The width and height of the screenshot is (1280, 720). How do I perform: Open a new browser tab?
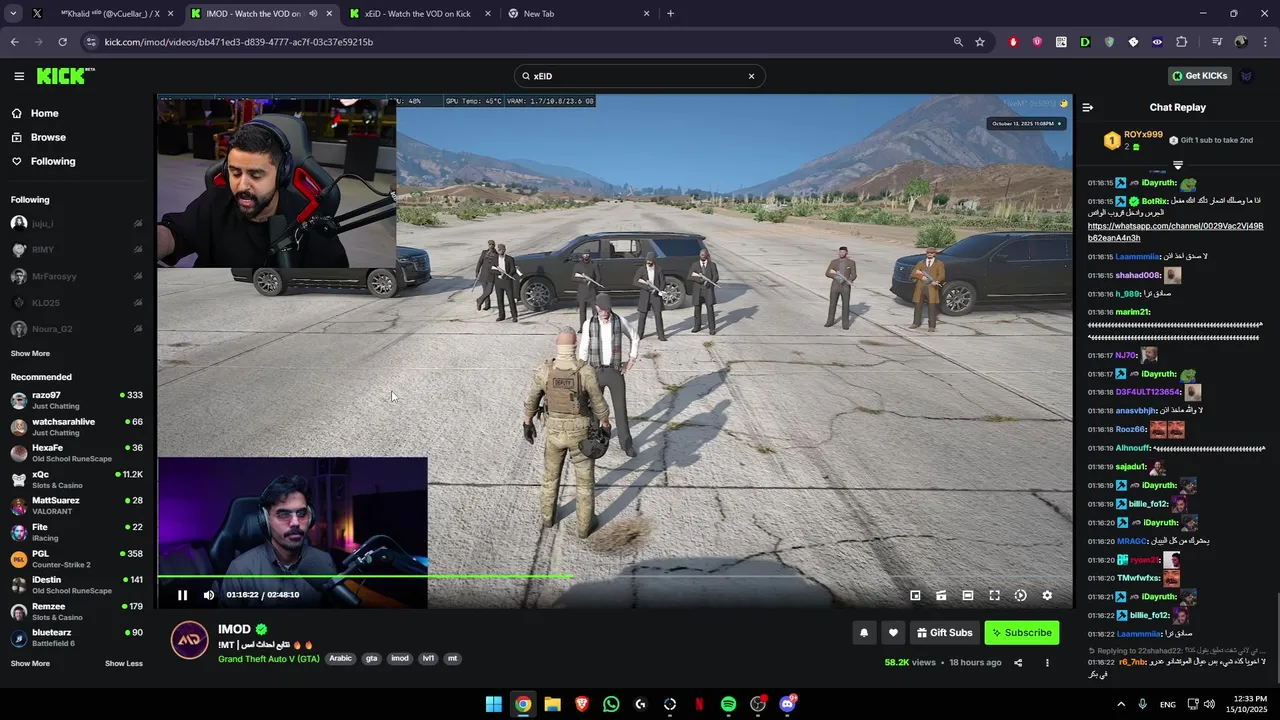pos(670,14)
